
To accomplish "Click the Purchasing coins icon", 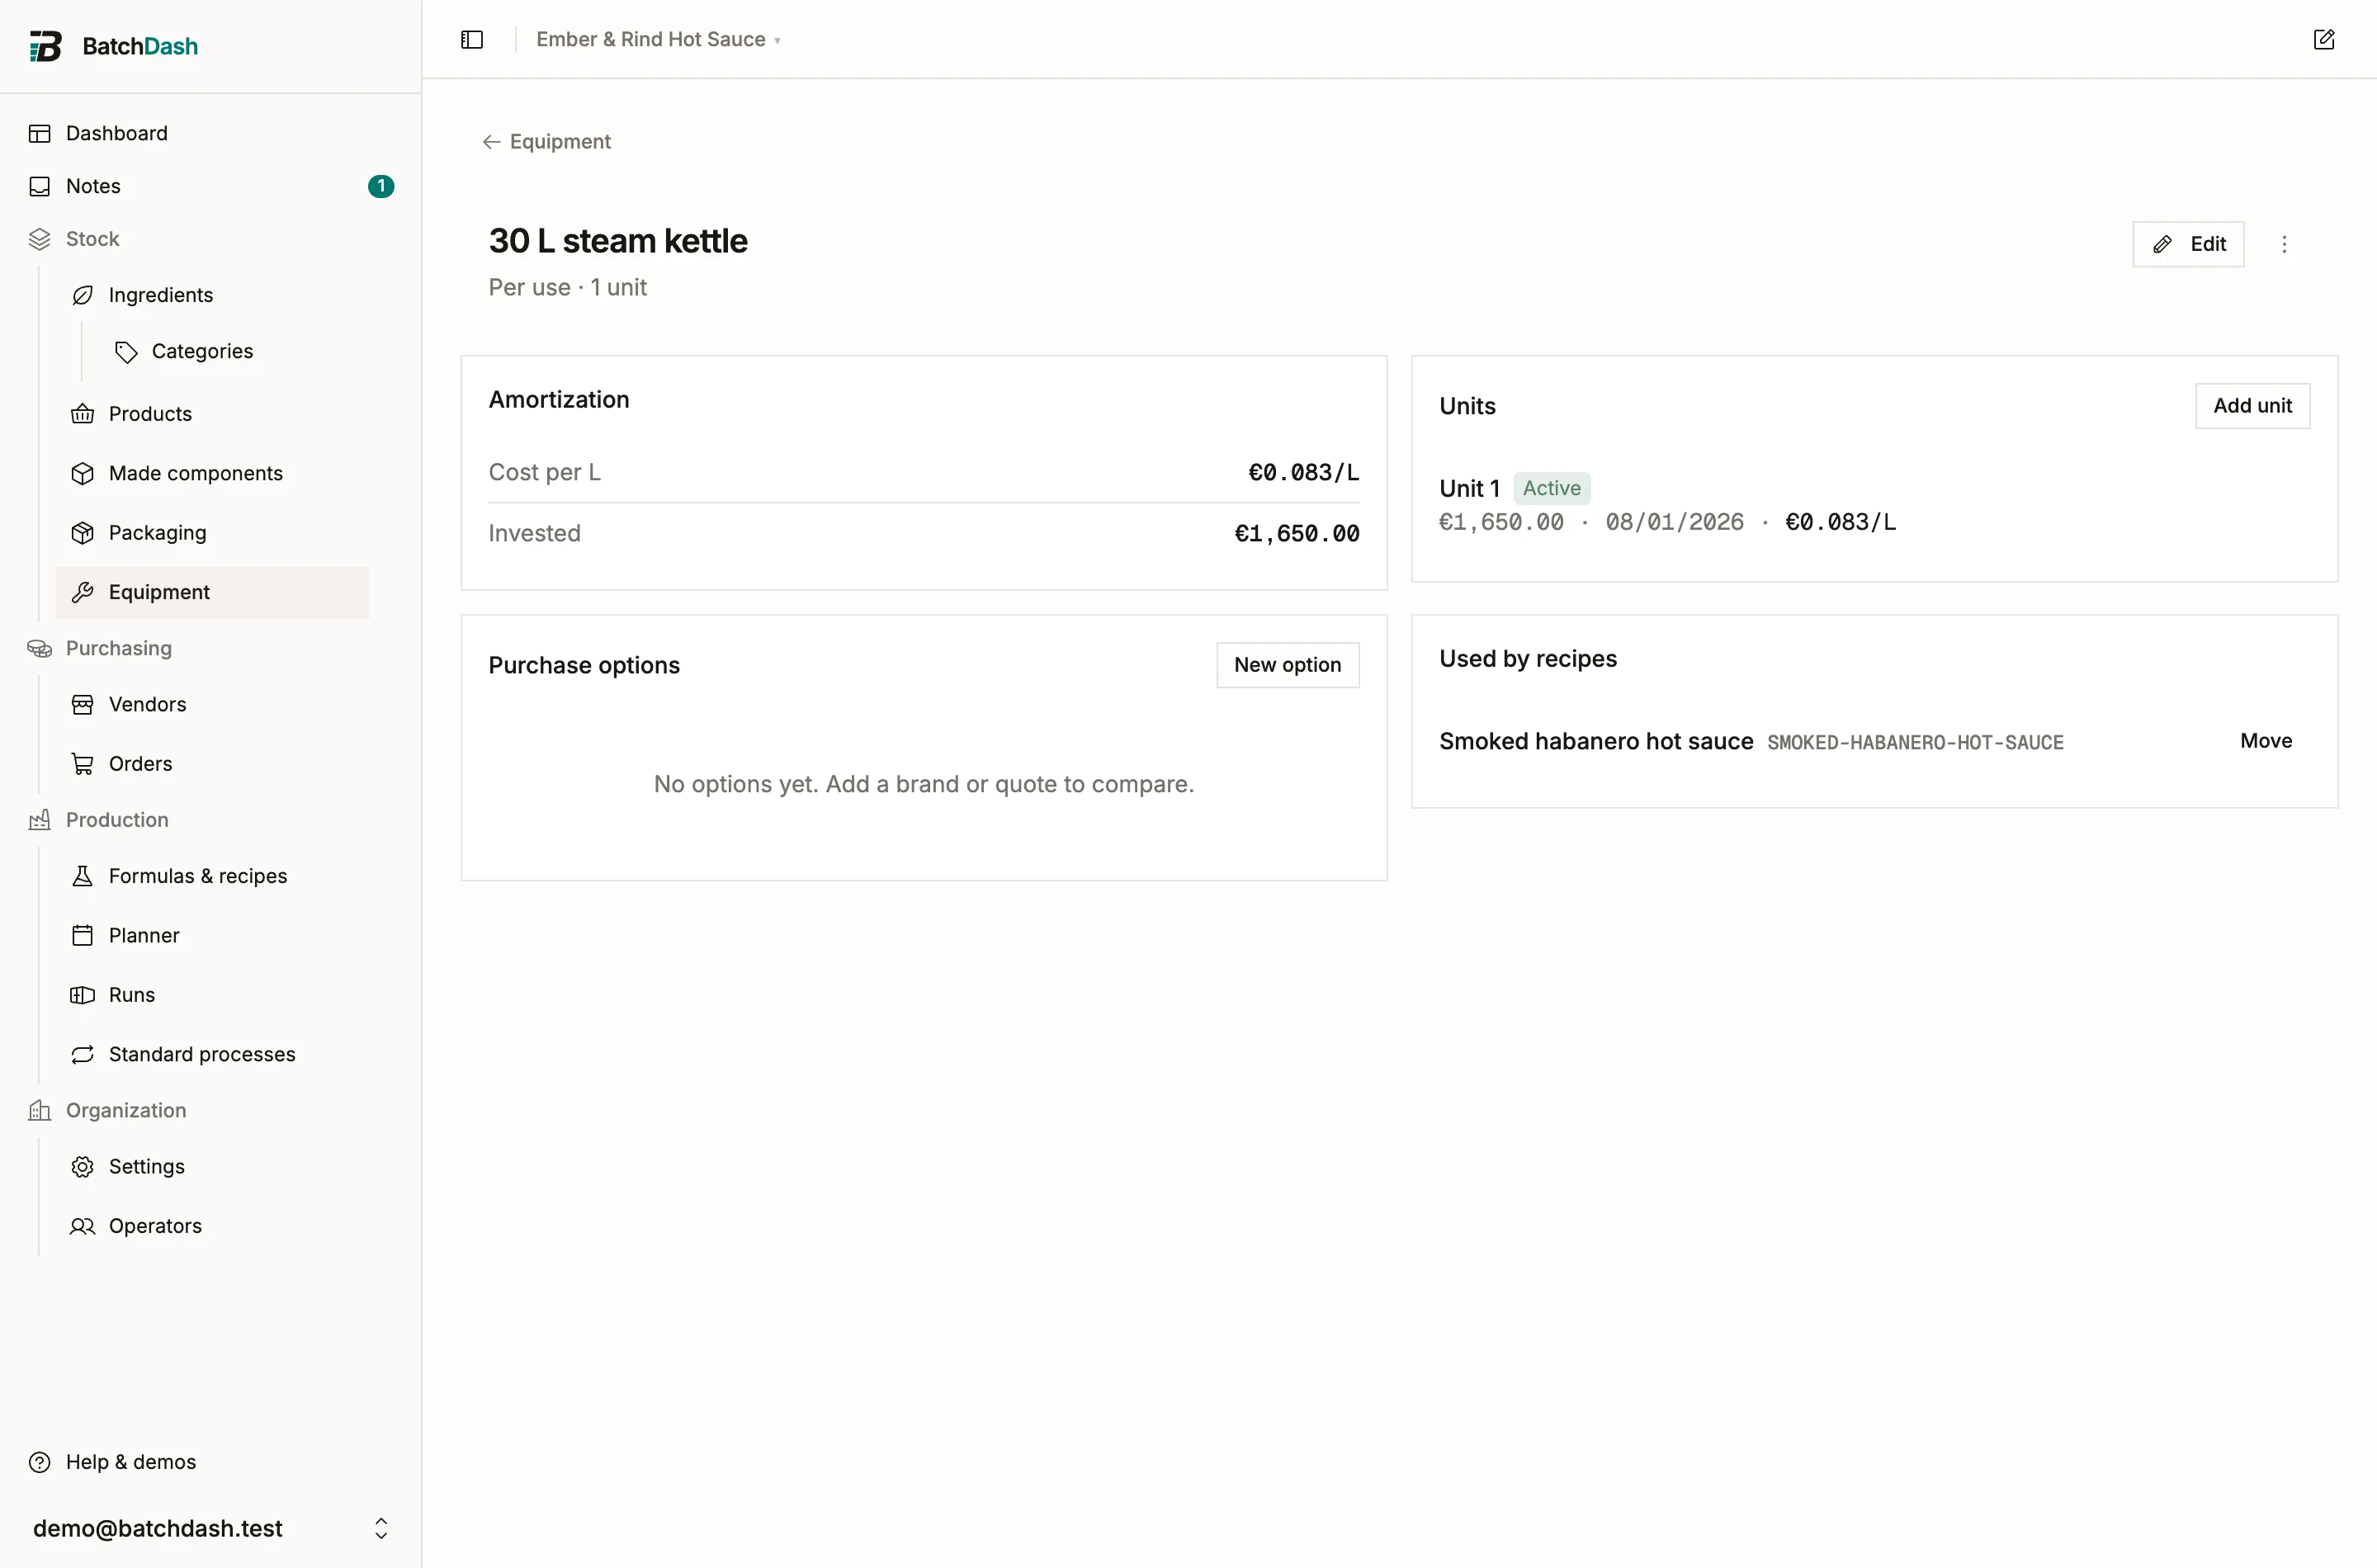I will click(x=40, y=648).
